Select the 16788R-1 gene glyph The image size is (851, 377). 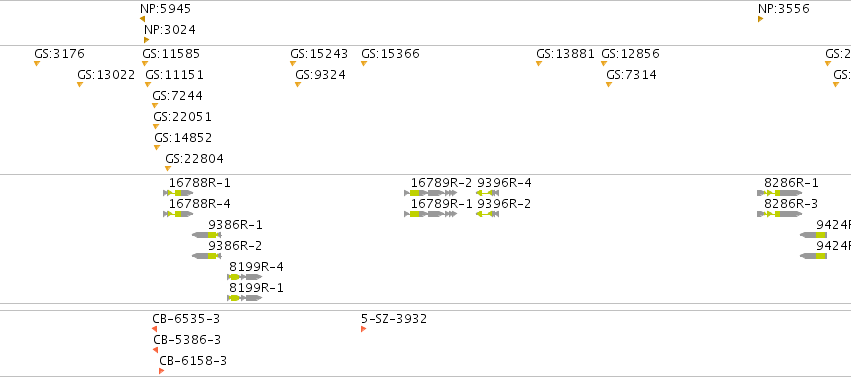coord(178,193)
